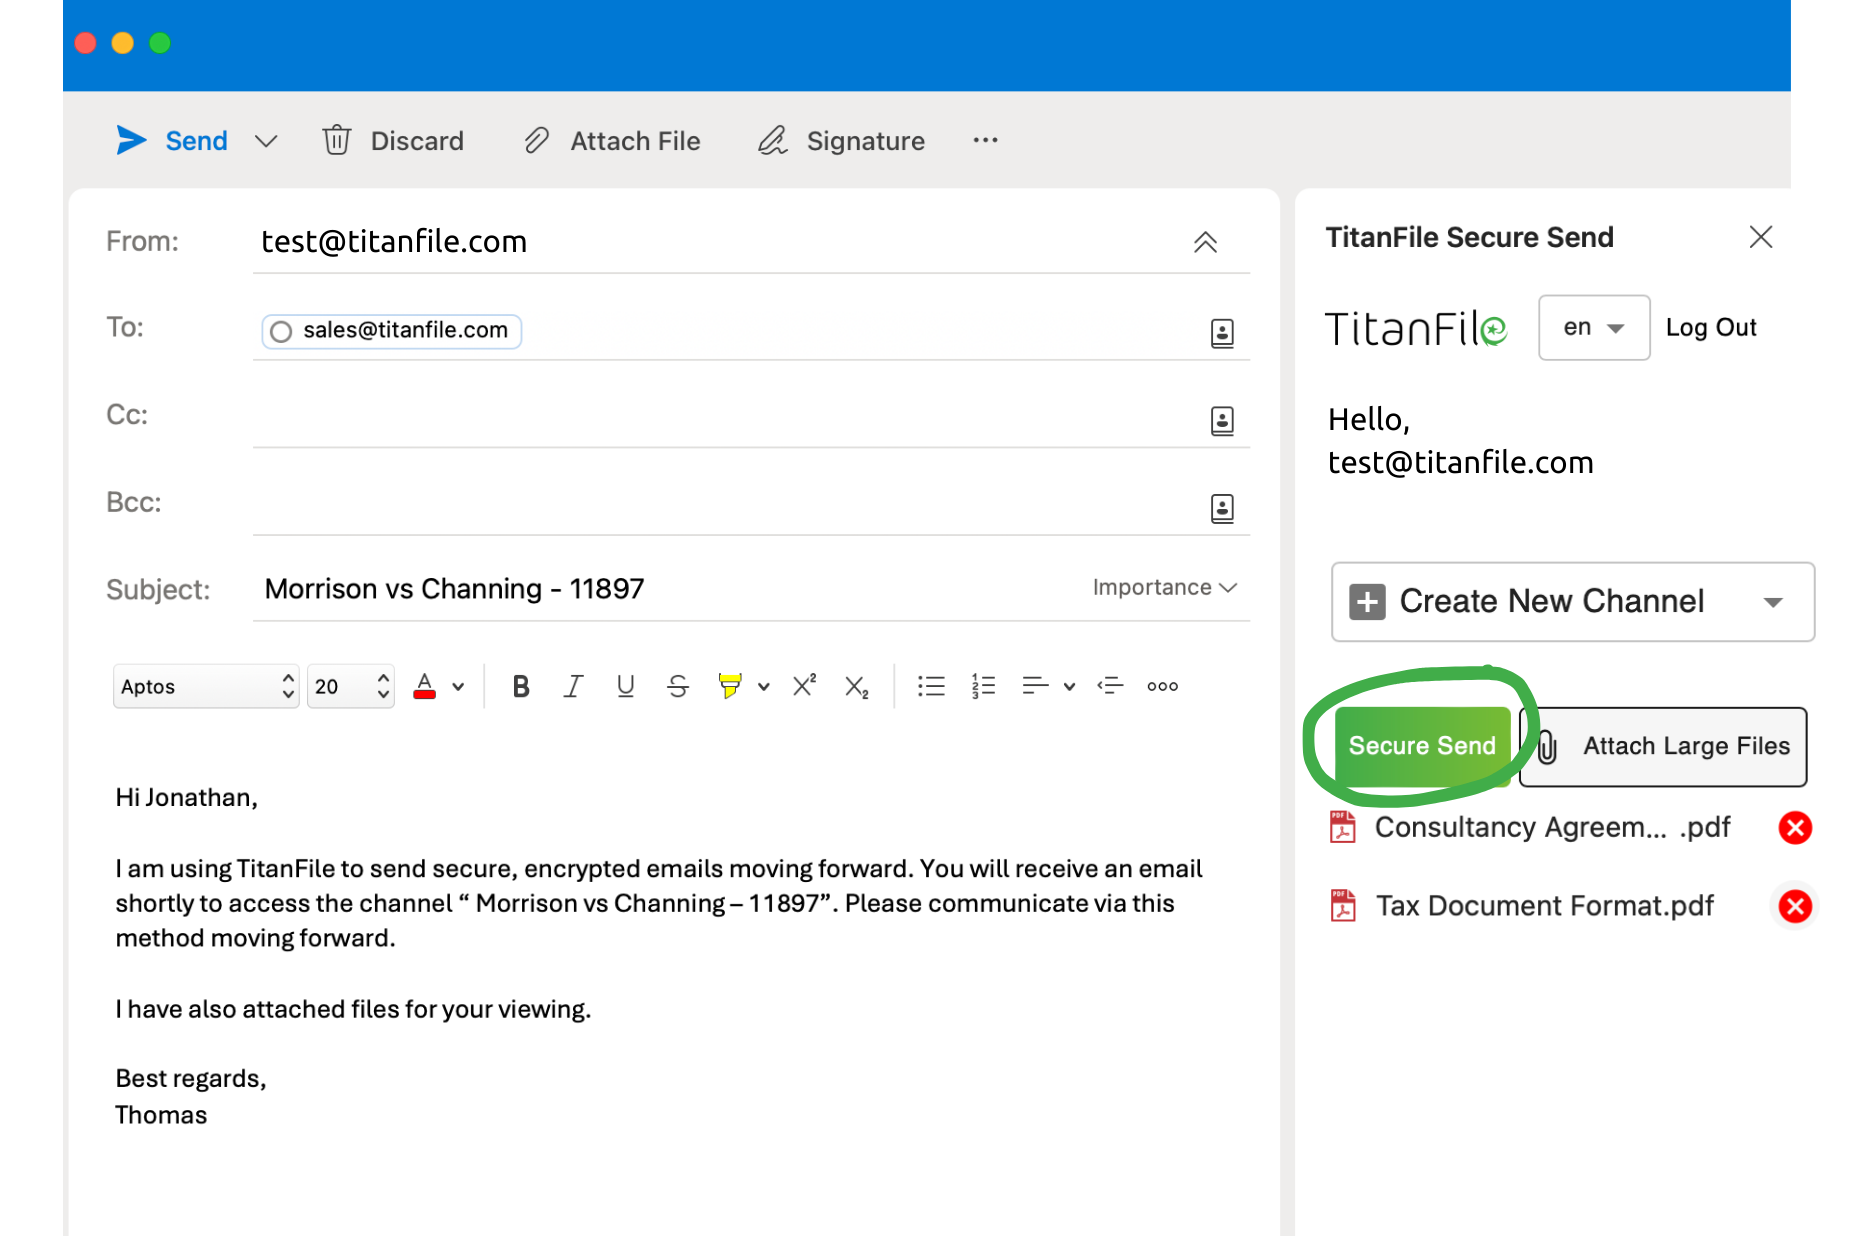Open the Aptos font family selector
This screenshot has height=1236, width=1854.
205,686
